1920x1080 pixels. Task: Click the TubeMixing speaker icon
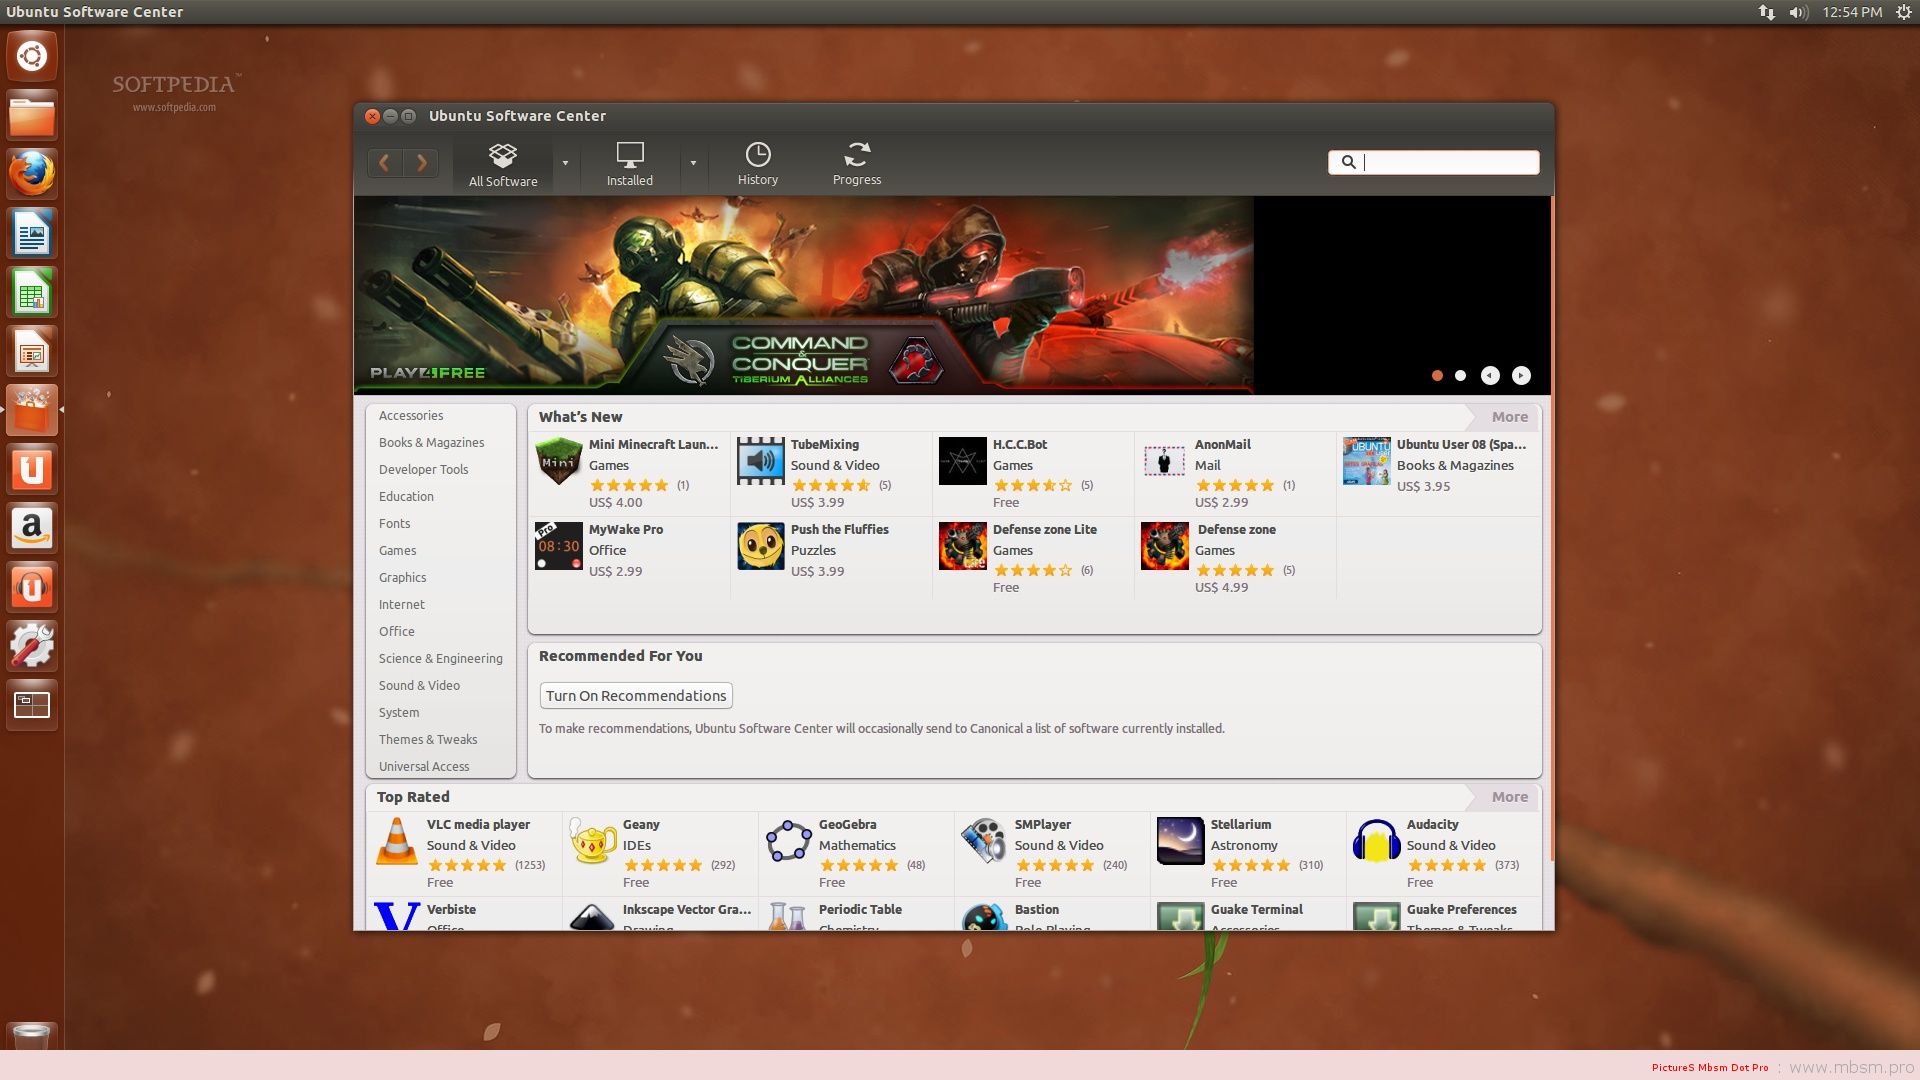point(760,461)
